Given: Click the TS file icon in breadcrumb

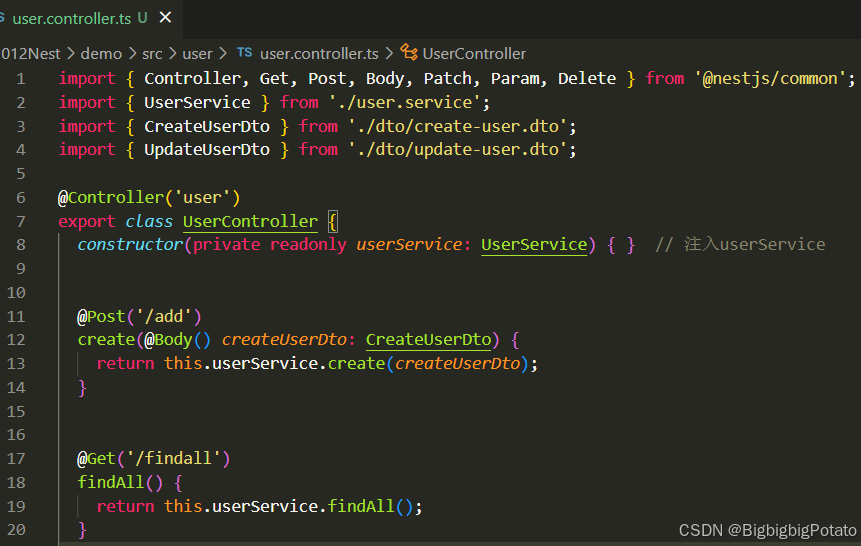Looking at the screenshot, I should coord(244,52).
